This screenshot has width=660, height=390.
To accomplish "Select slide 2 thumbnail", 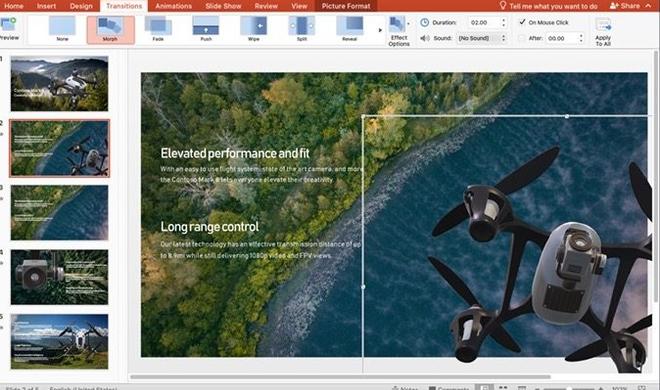I will pyautogui.click(x=59, y=148).
